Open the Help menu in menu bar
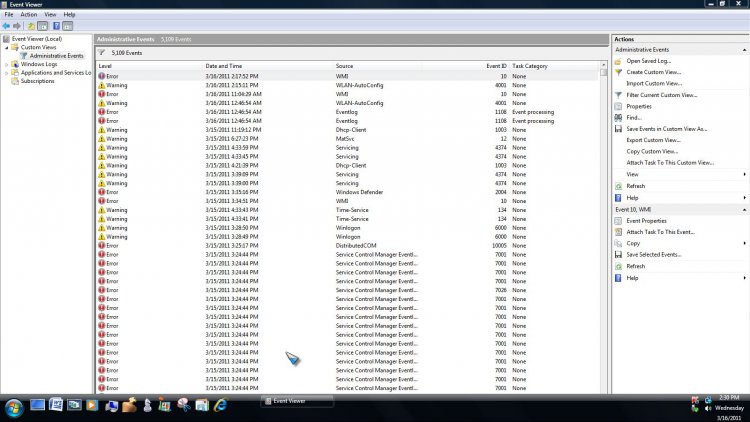 (x=69, y=15)
